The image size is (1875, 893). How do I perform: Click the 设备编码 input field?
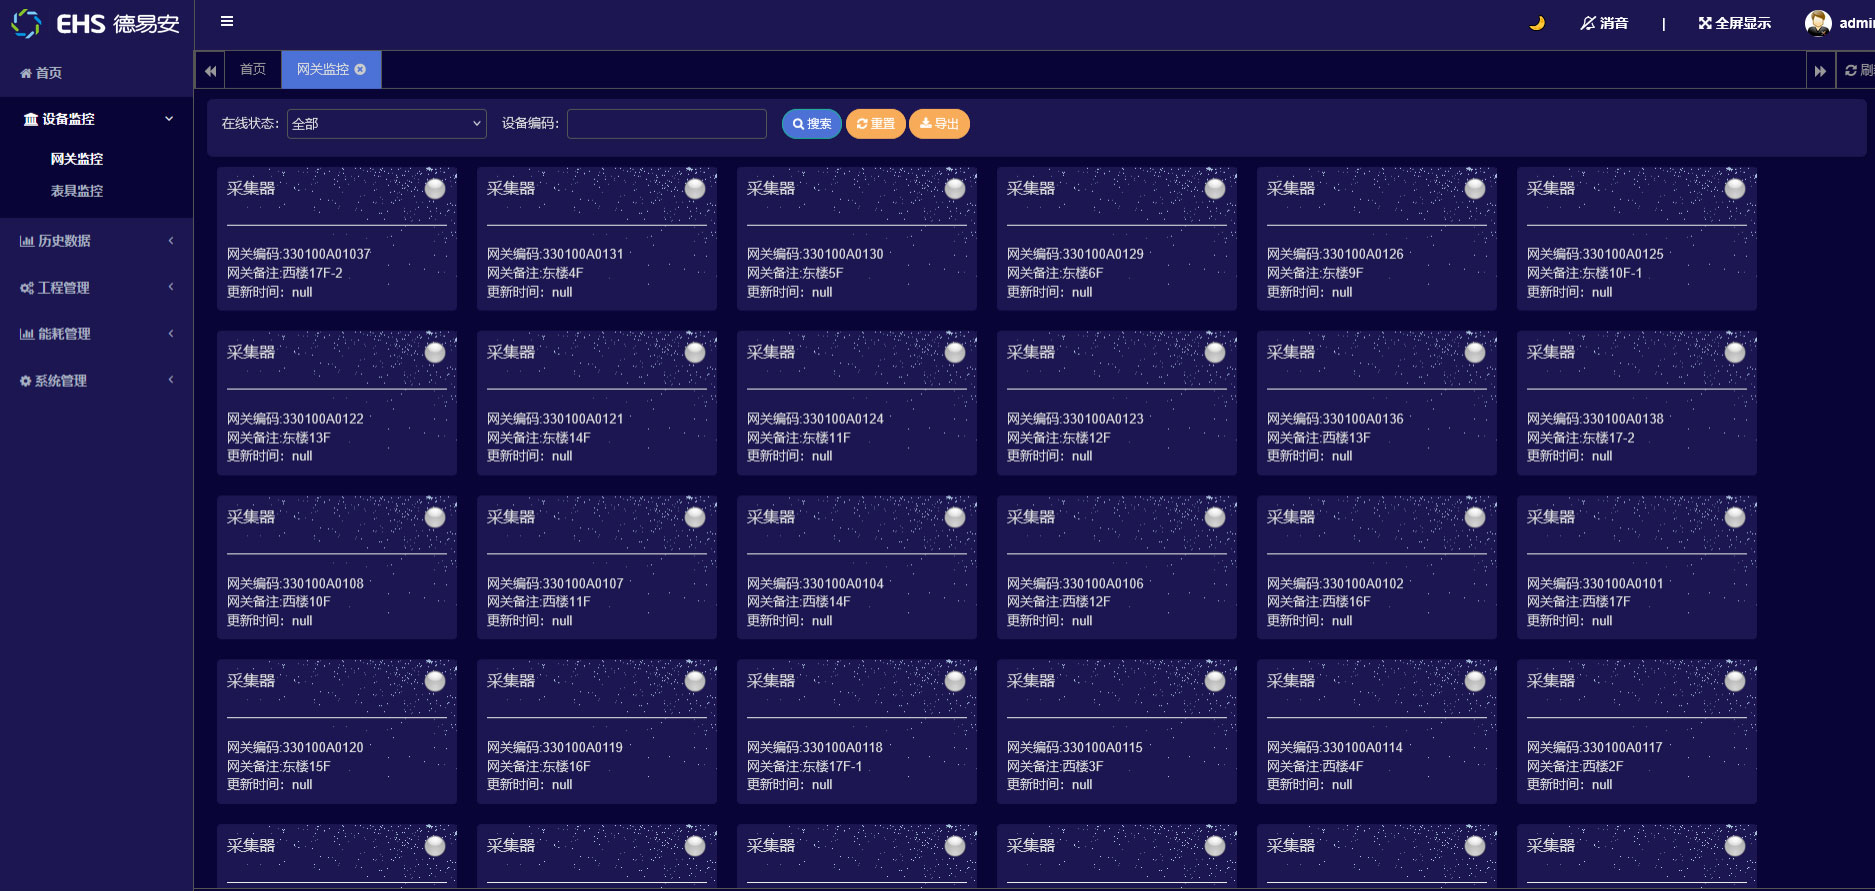666,124
